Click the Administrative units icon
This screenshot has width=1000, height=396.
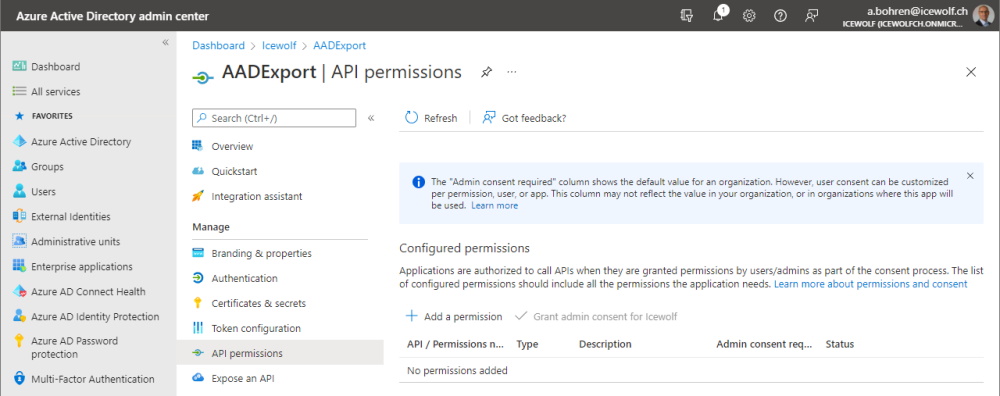pos(19,241)
